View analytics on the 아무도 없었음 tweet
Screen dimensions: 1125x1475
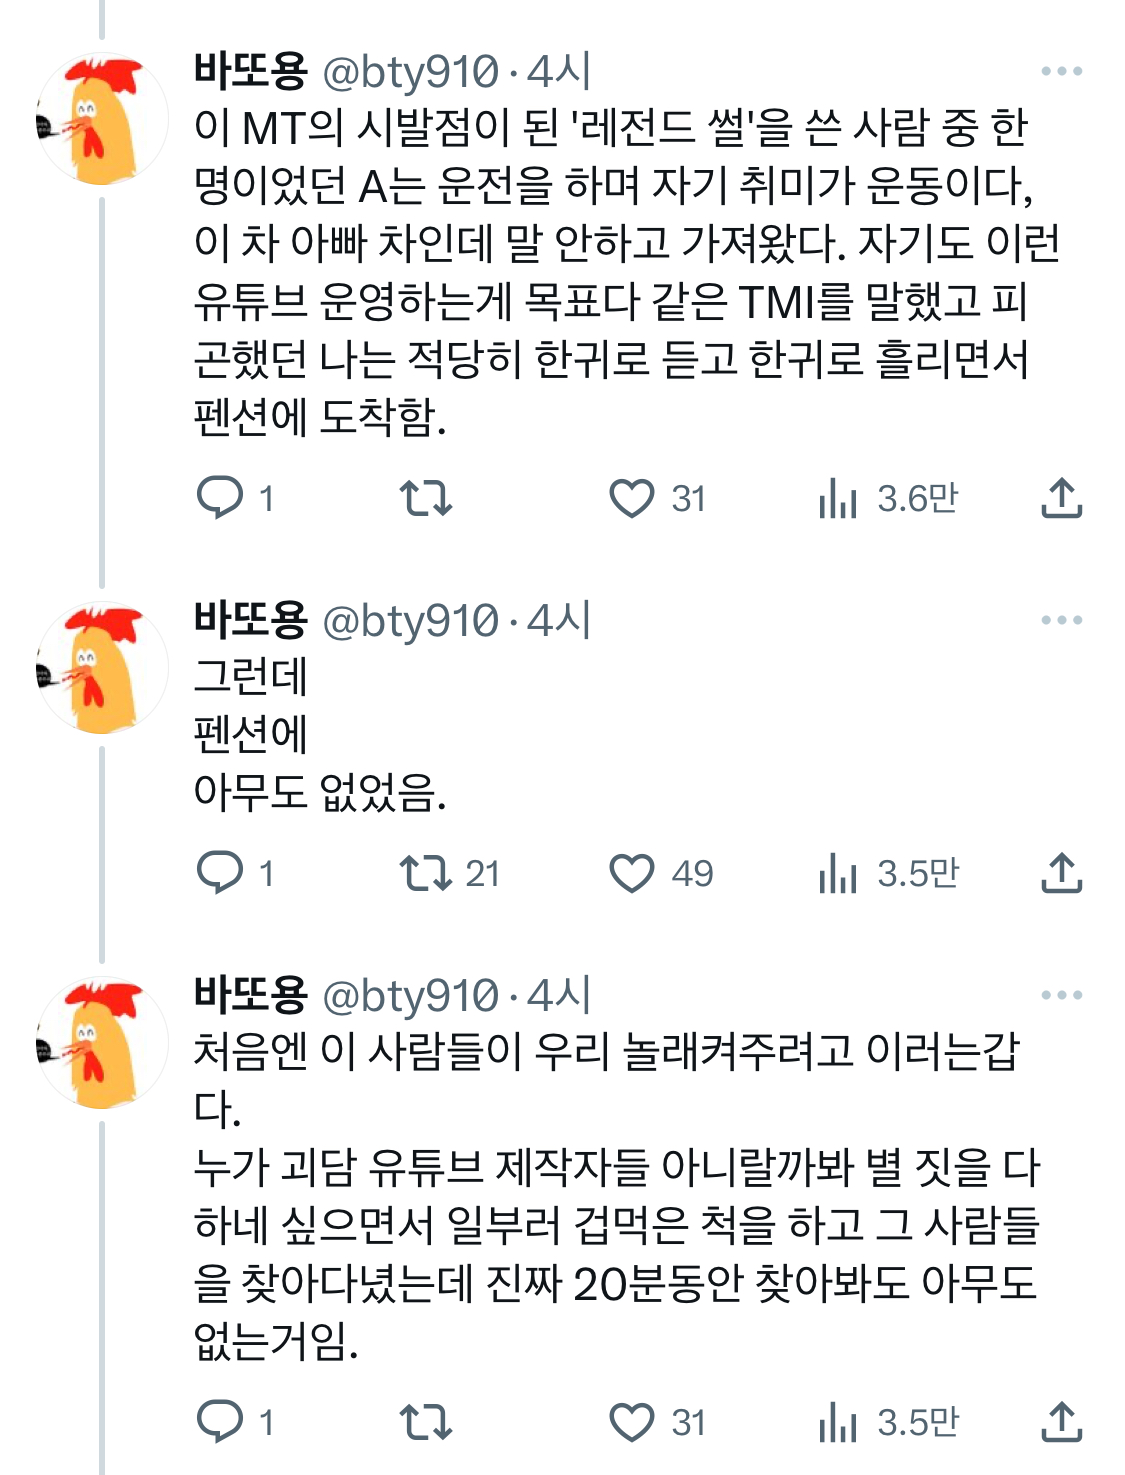pyautogui.click(x=838, y=872)
